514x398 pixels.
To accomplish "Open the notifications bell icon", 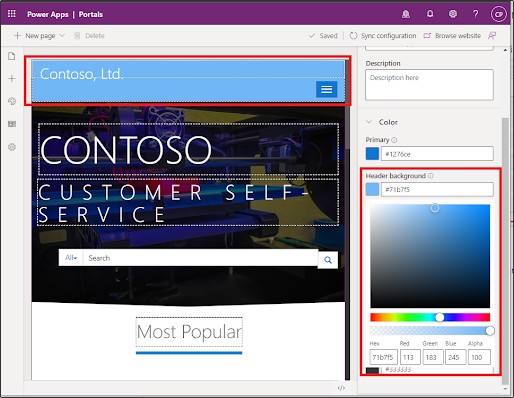I will pos(430,14).
